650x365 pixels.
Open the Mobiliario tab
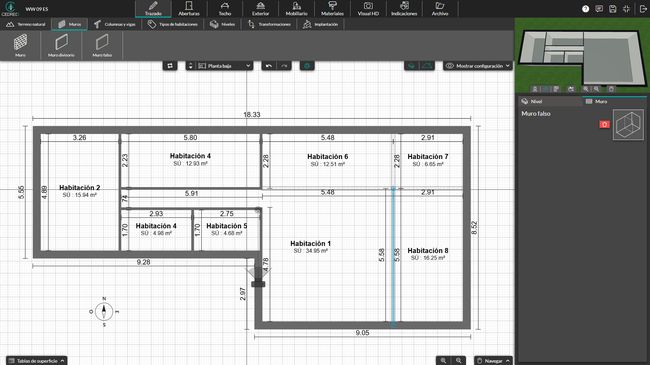[x=296, y=9]
